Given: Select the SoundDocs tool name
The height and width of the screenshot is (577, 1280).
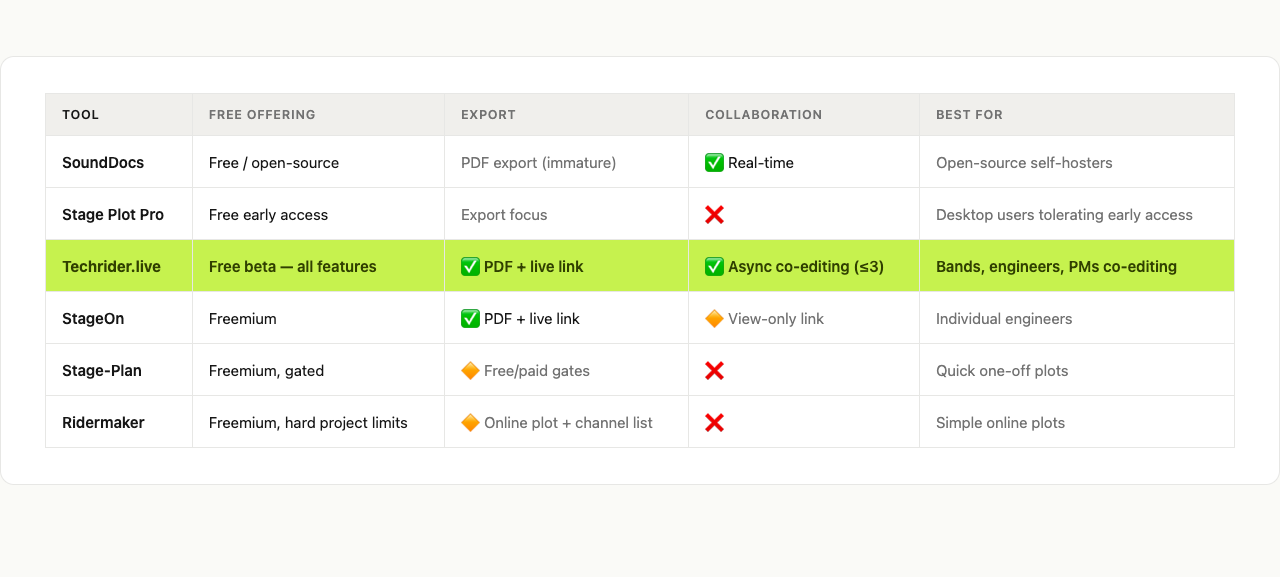Looking at the screenshot, I should tap(103, 163).
